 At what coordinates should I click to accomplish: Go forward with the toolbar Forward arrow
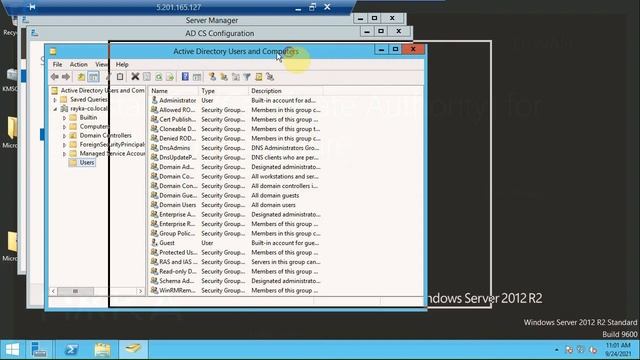tap(66, 77)
